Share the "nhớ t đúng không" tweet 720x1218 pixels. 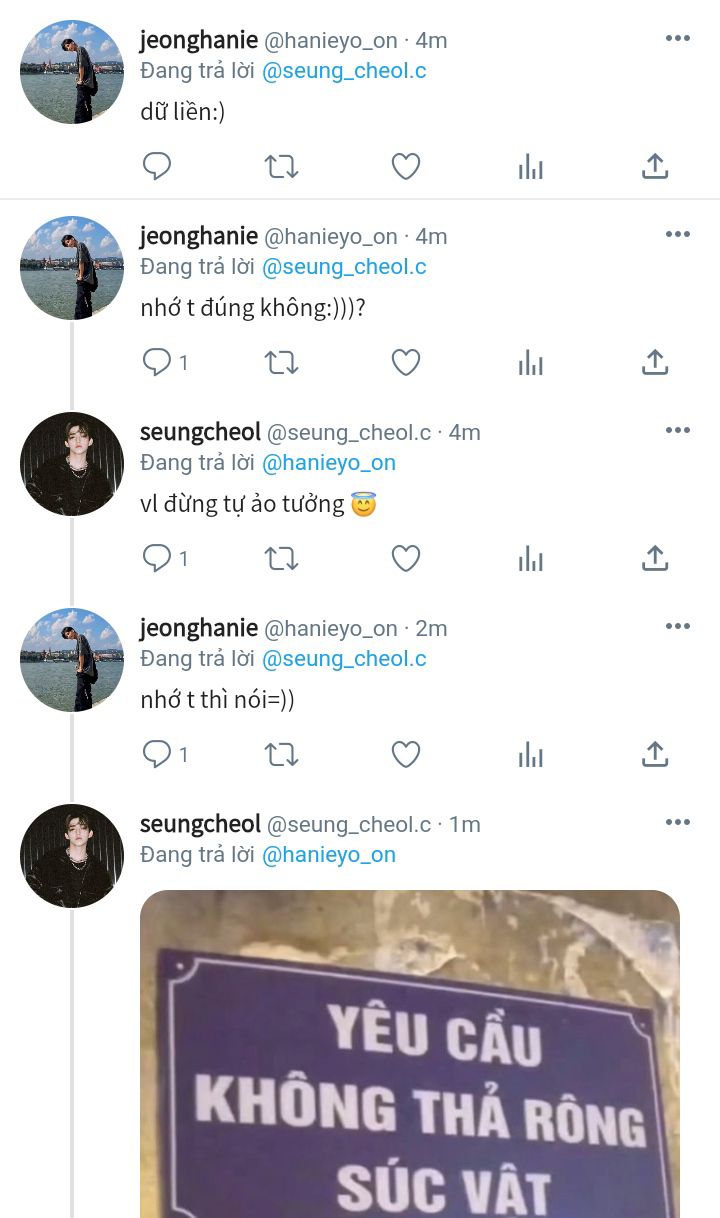click(654, 362)
